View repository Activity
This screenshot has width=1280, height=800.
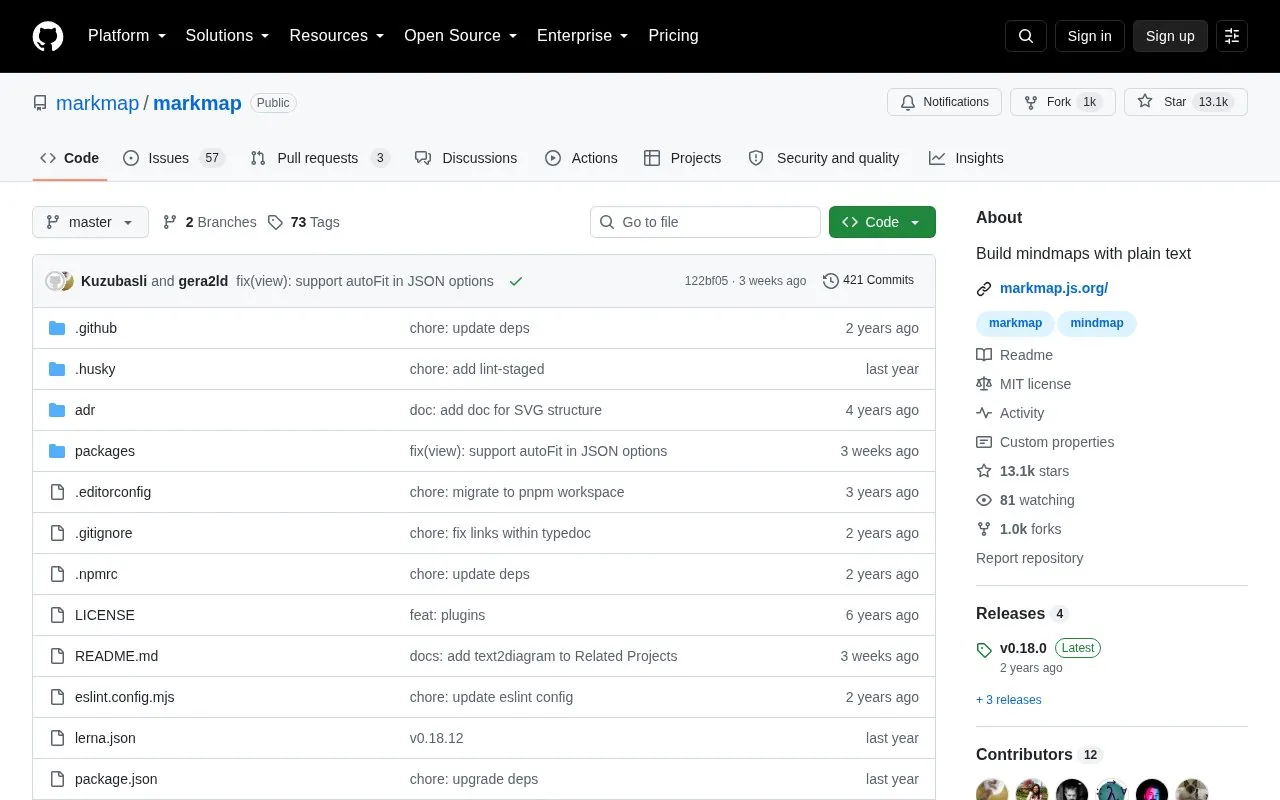click(1010, 413)
